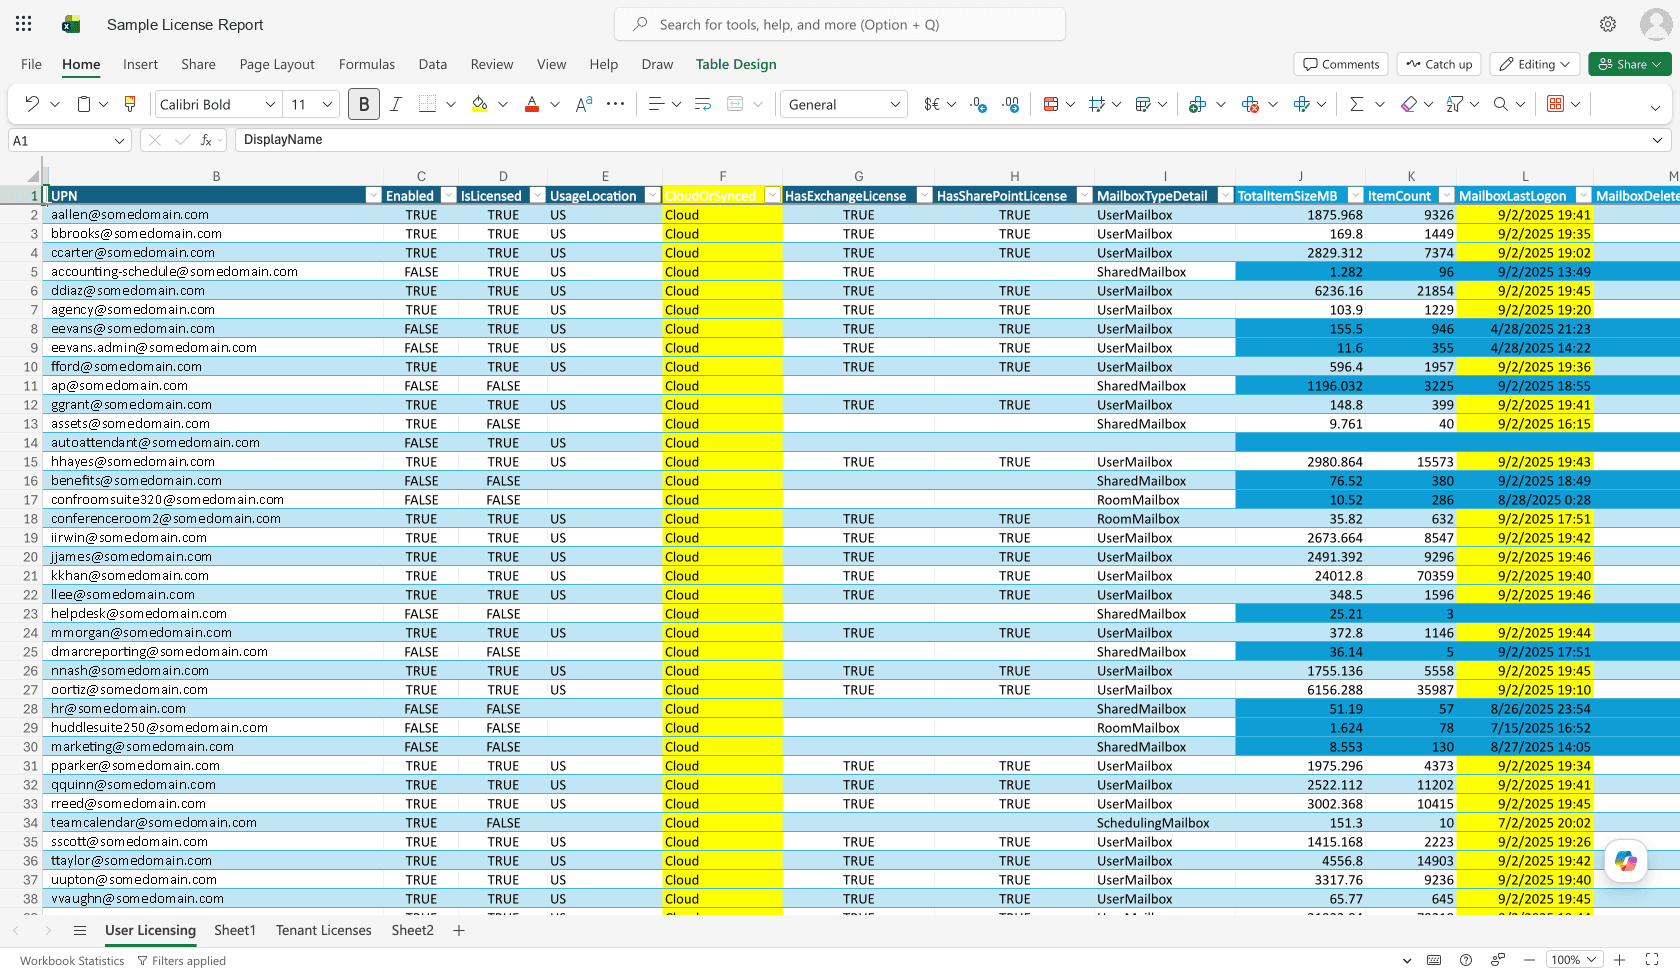Viewport: 1680px width, 970px height.
Task: Open the IsLicensed column filter dropdown
Action: [537, 196]
